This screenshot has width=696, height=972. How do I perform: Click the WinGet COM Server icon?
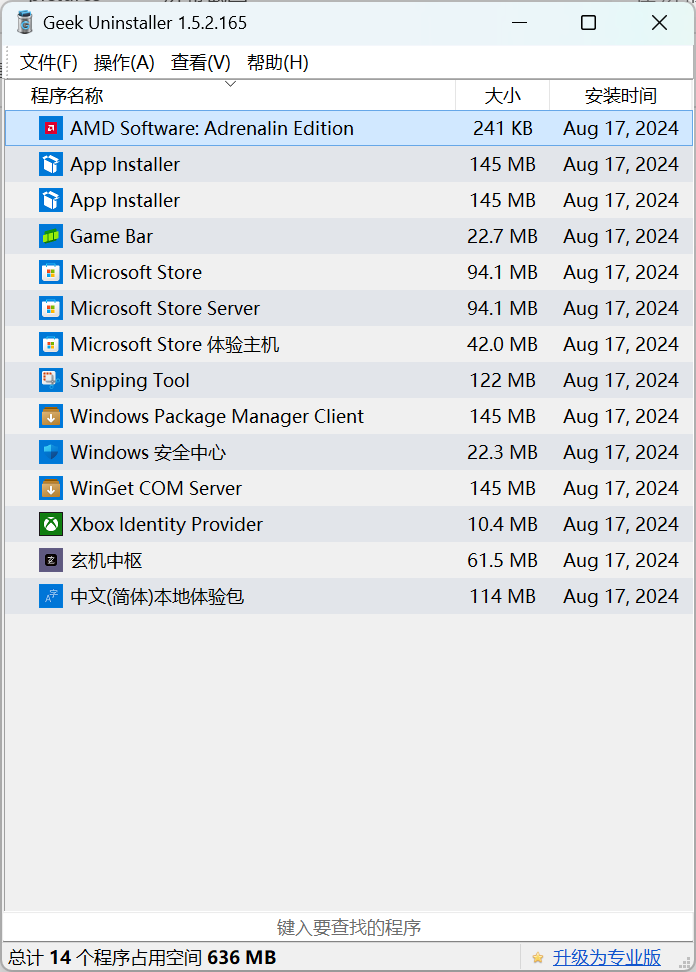click(x=51, y=488)
